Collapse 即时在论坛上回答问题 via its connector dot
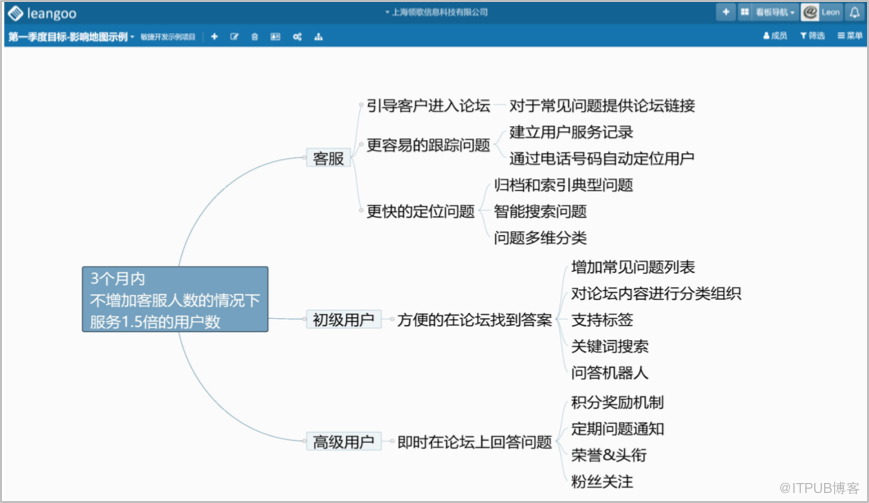869x503 pixels. pos(392,442)
